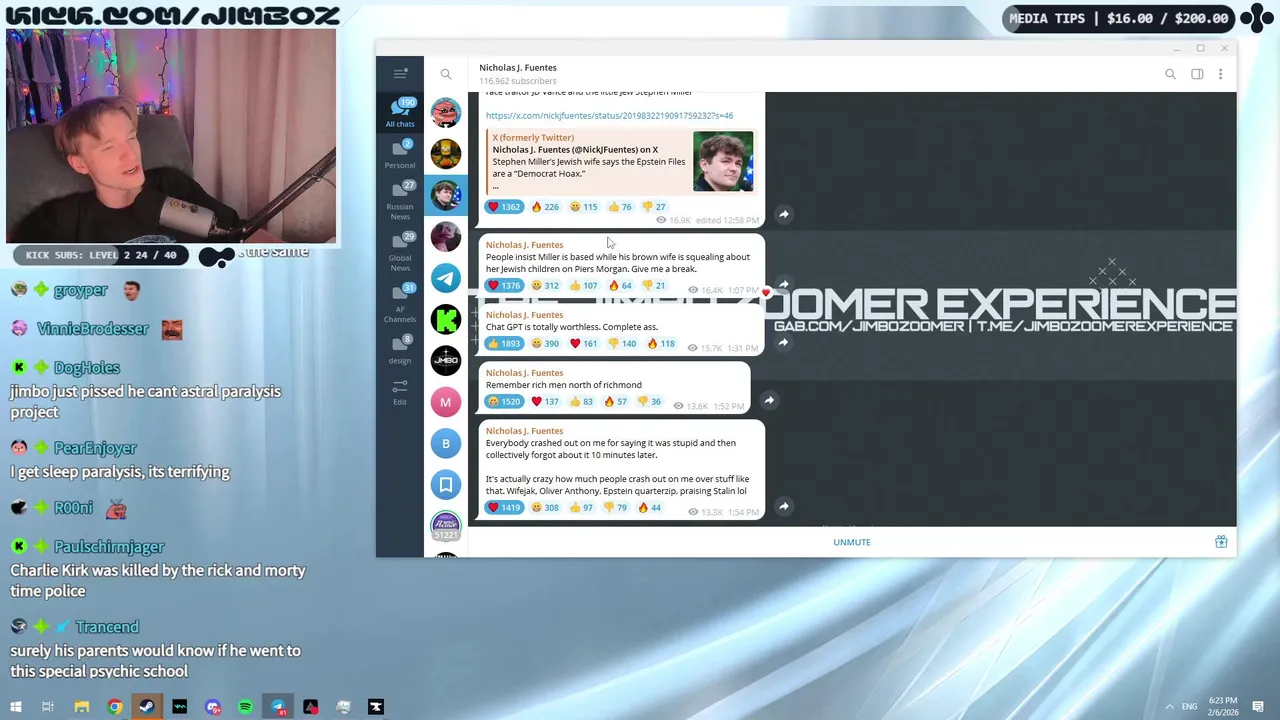Open Spotify from taskbar
Screen dimensions: 1280x720
coord(245,707)
